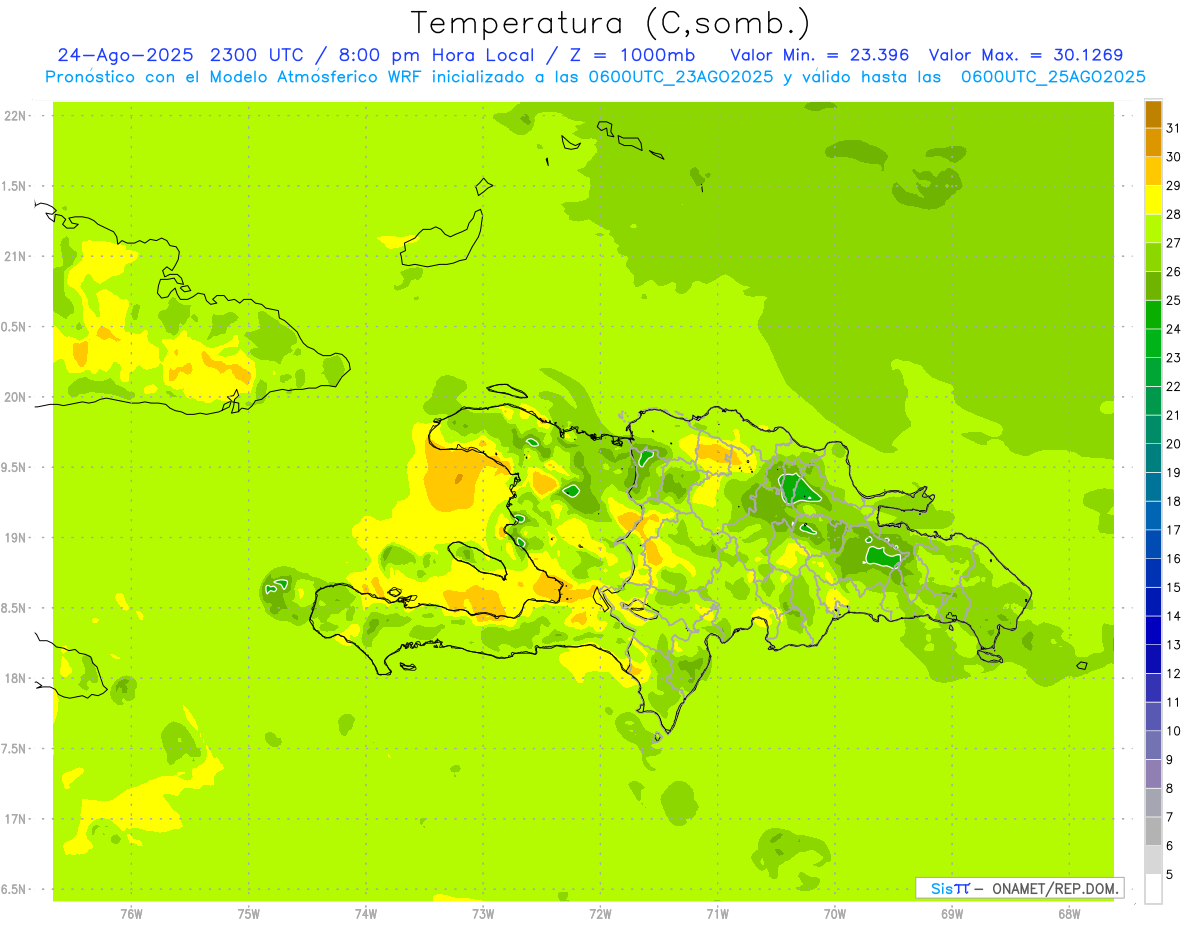This screenshot has height=927, width=1200.
Task: Click the "22N" latitude label
Action: pos(15,116)
